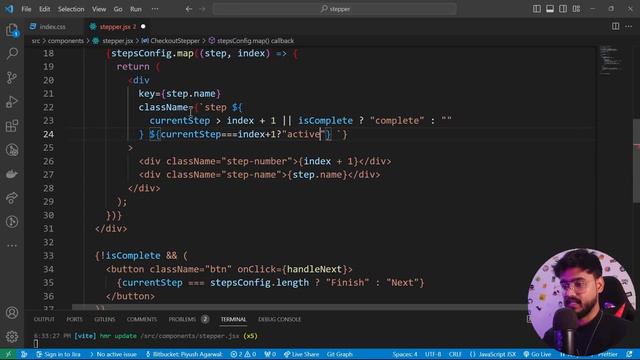Expand the overflow menu ellipsis in menu bar
Image resolution: width=640 pixels, height=360 pixels.
pyautogui.click(x=155, y=9)
